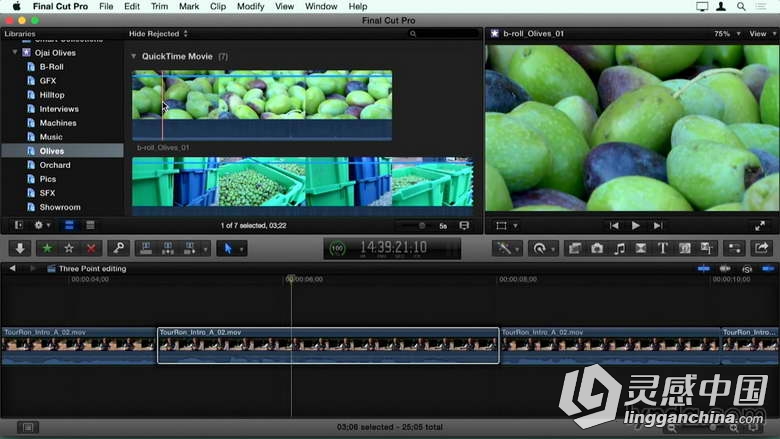
Task: Click the Unrate white star button
Action: point(69,248)
